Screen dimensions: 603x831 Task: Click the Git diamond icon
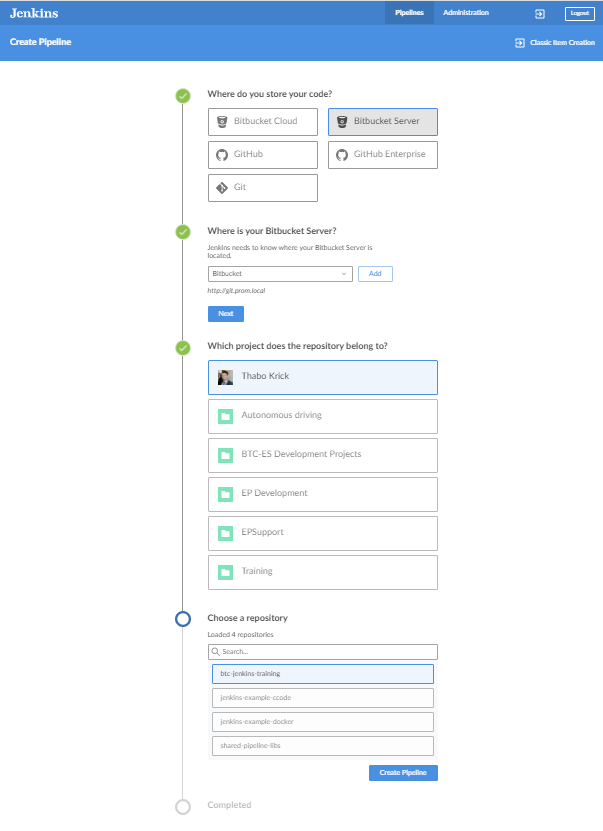[223, 188]
